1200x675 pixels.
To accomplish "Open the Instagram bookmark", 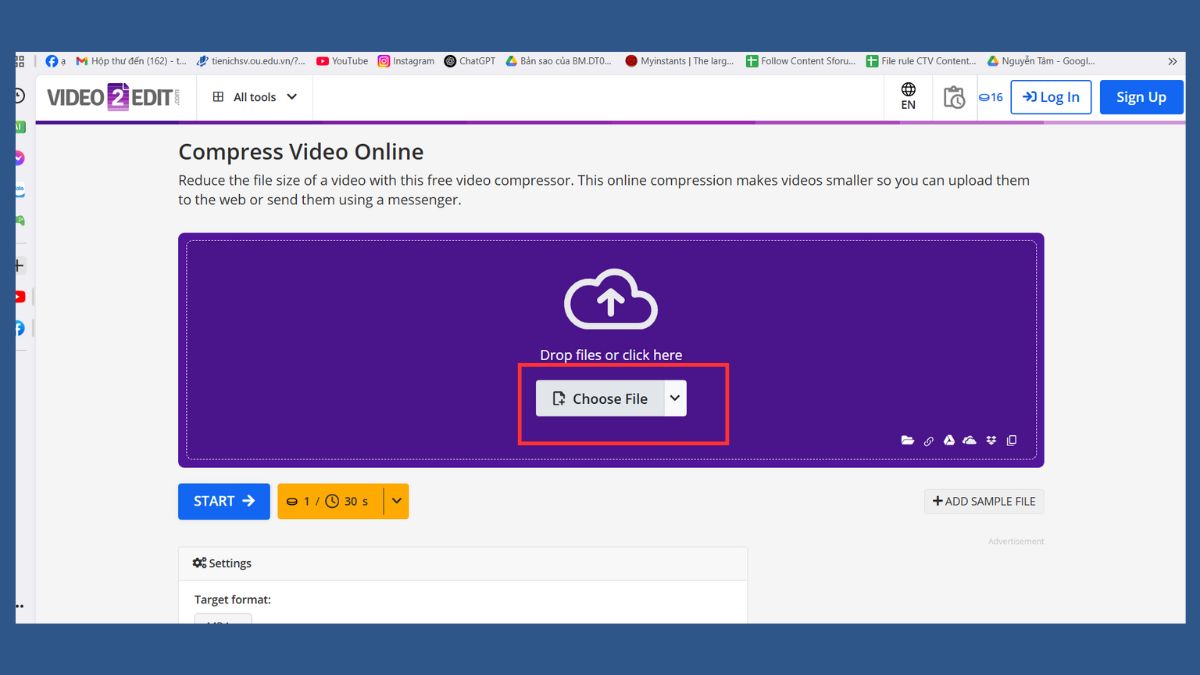I will click(406, 61).
